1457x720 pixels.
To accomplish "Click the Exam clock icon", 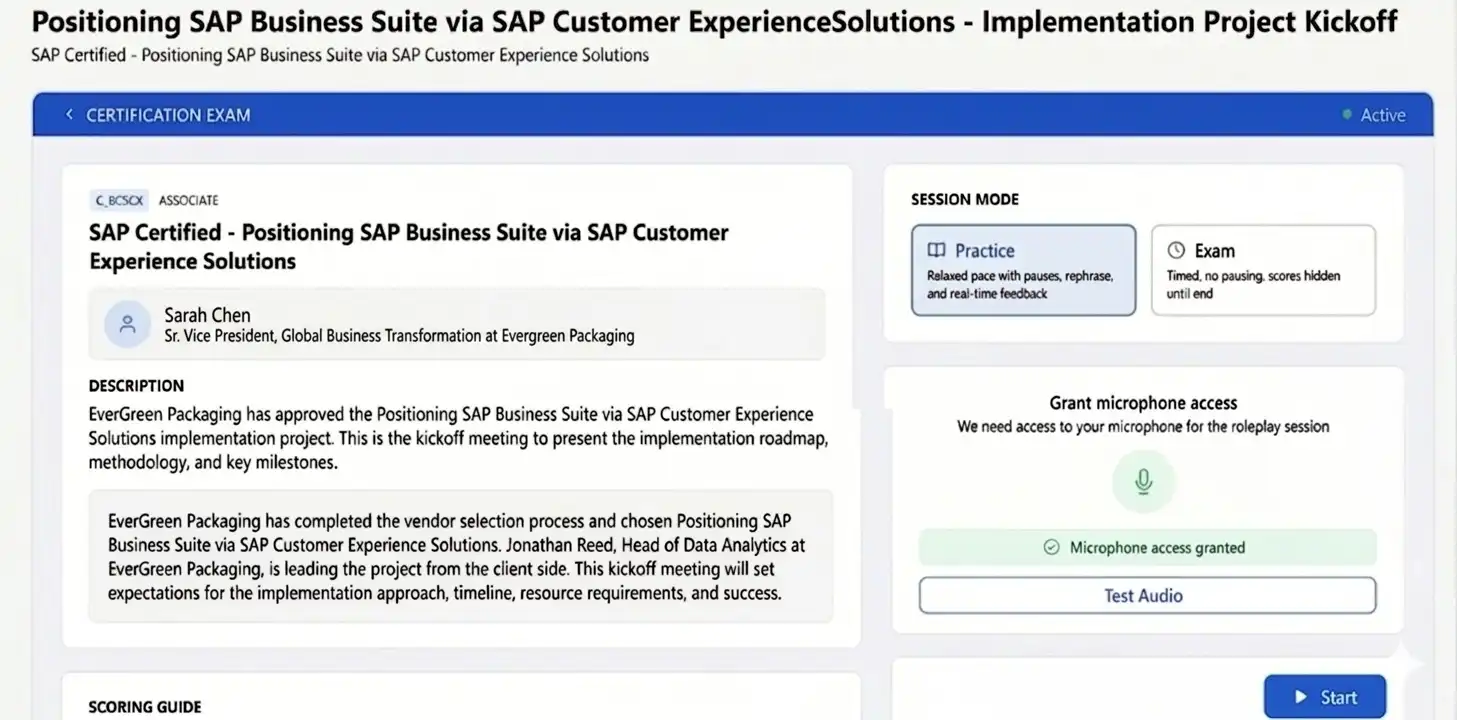I will tap(1176, 250).
